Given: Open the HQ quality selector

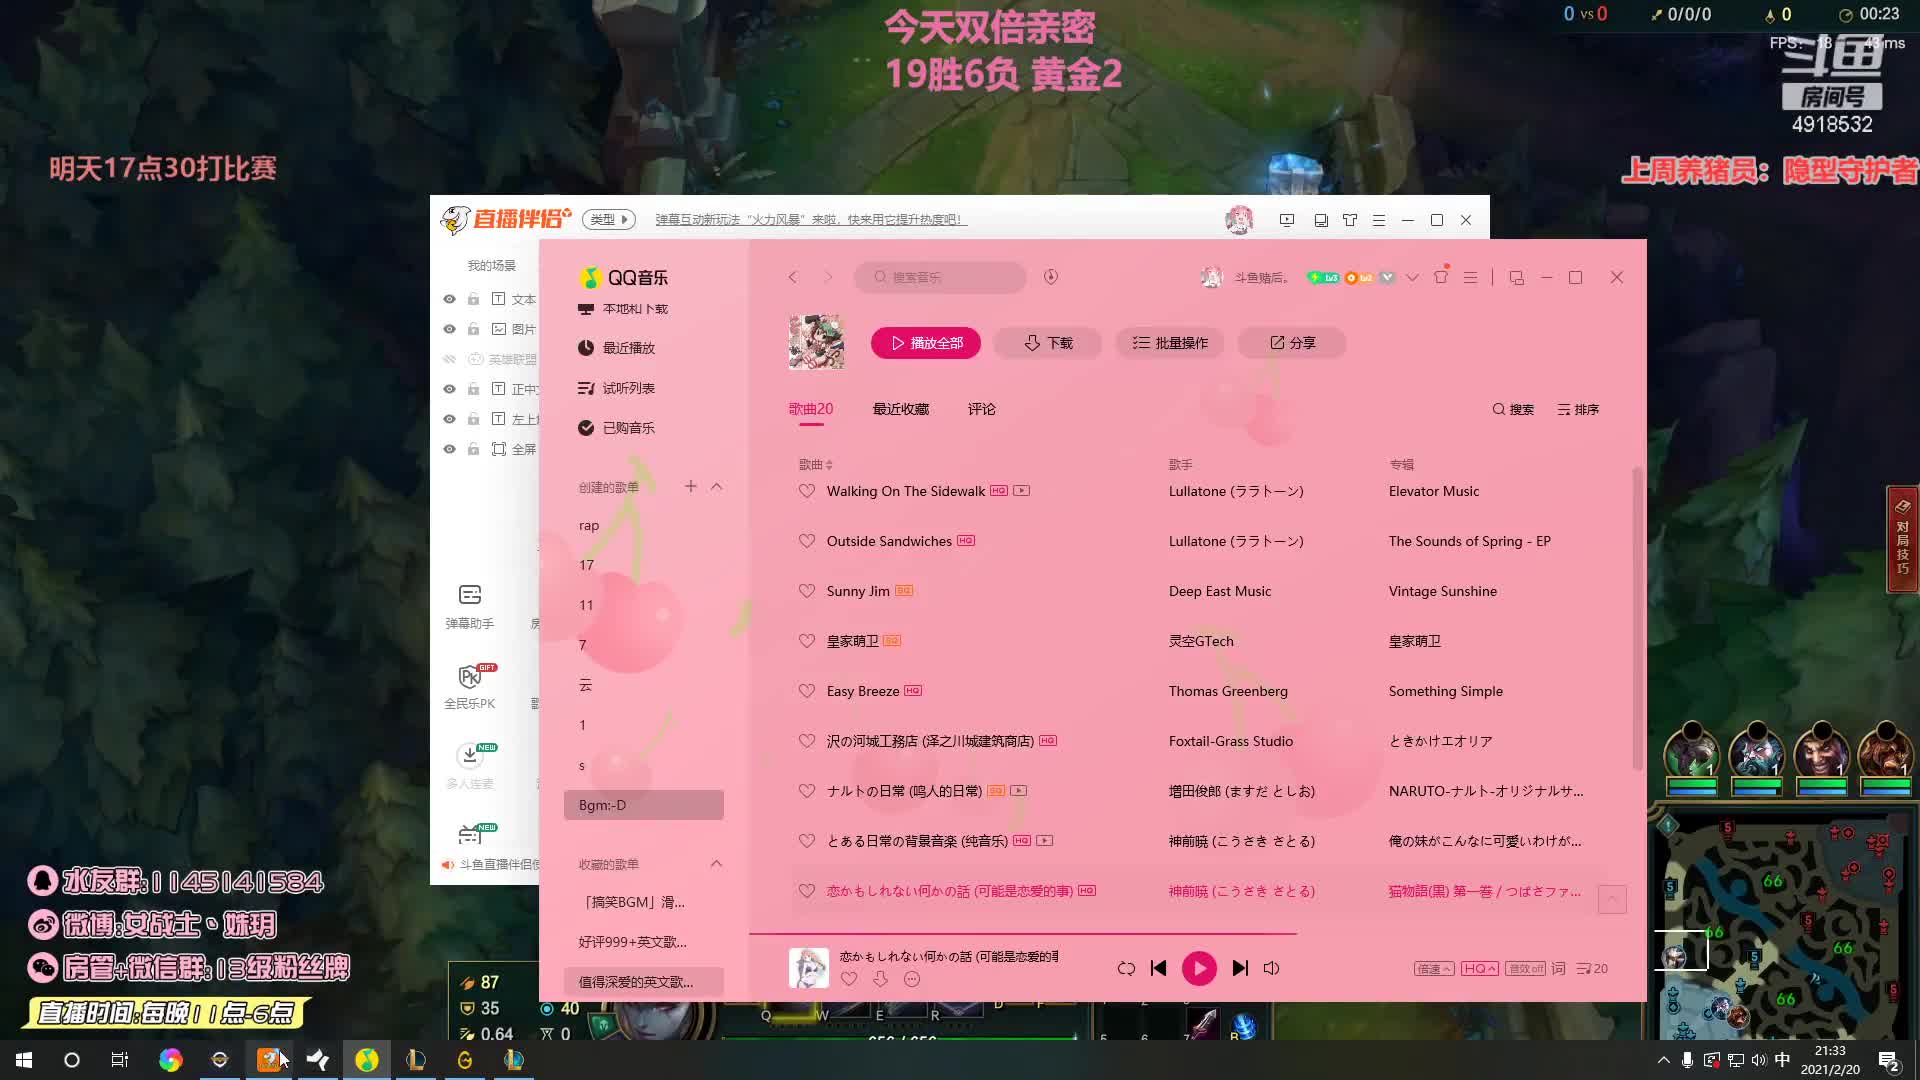Looking at the screenshot, I should coord(1479,969).
